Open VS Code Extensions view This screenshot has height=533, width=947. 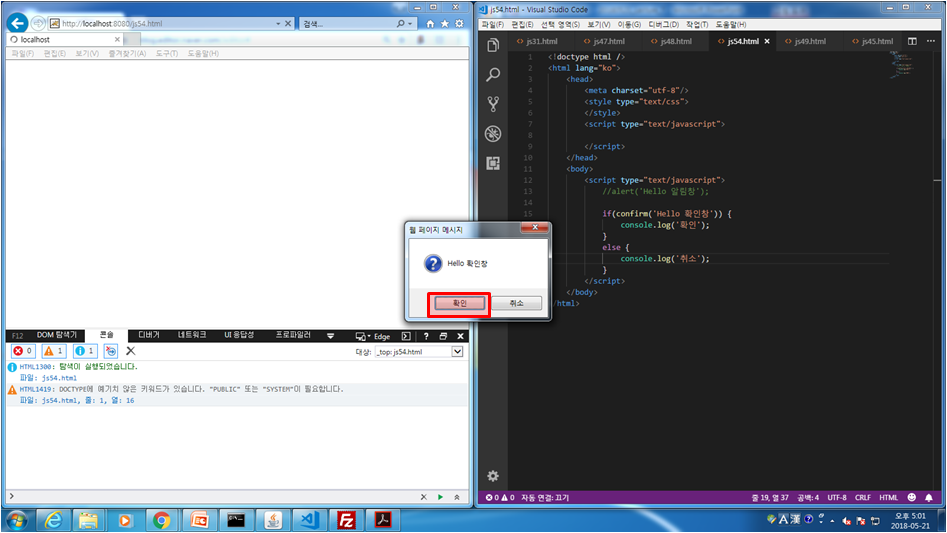coord(493,163)
